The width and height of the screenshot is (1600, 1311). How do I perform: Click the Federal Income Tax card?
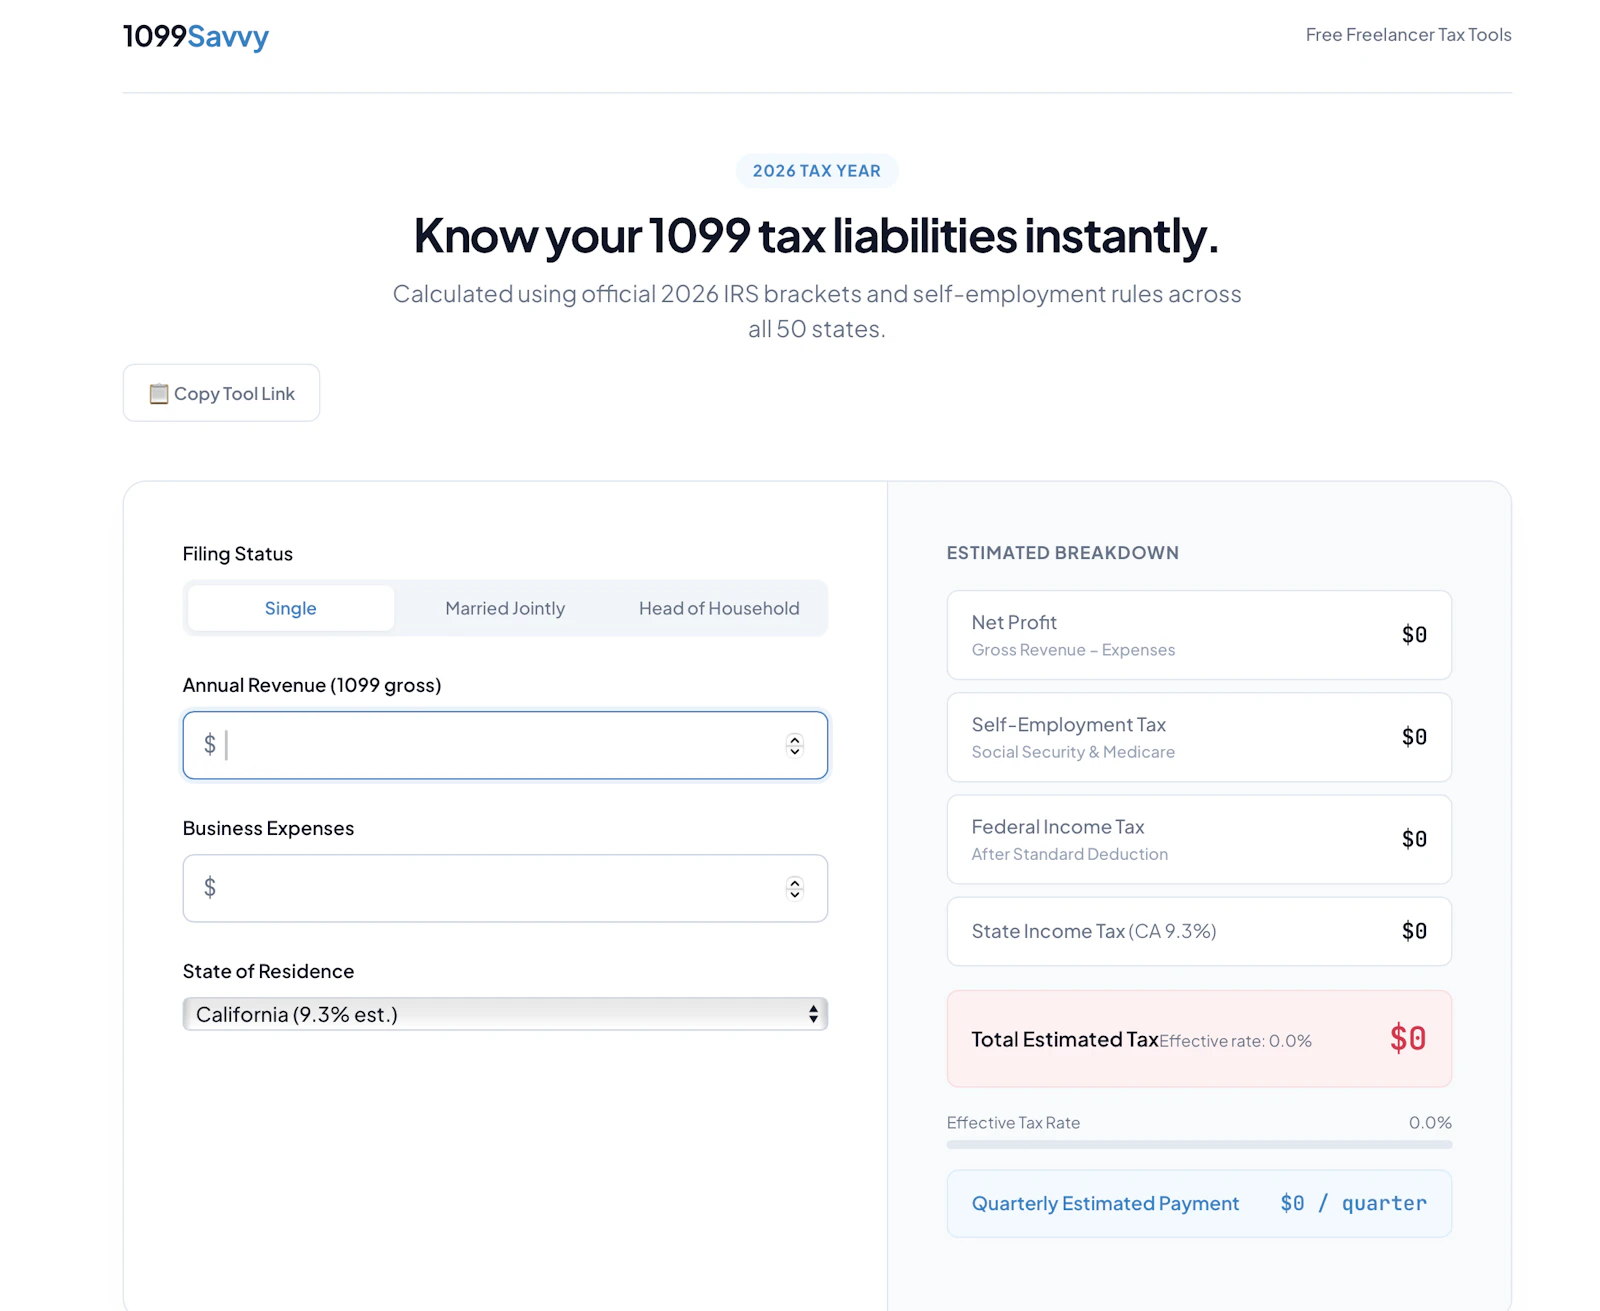1199,839
